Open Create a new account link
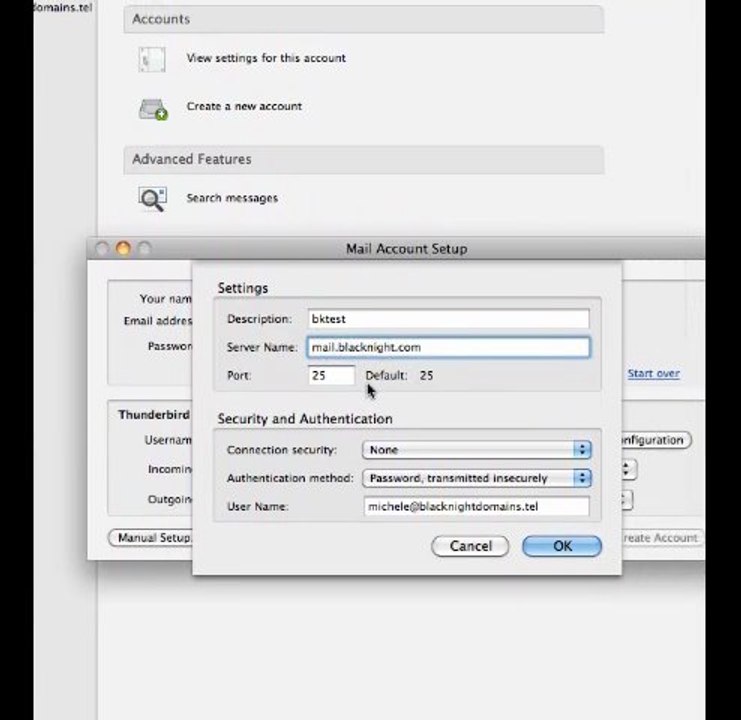This screenshot has height=720, width=741. tap(244, 106)
